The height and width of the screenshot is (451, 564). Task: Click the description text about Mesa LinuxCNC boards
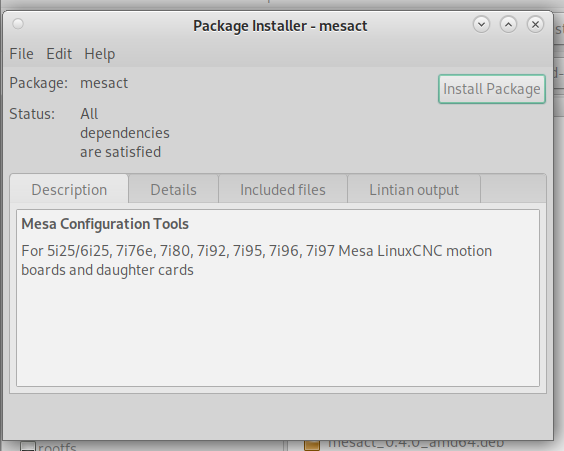click(256, 260)
